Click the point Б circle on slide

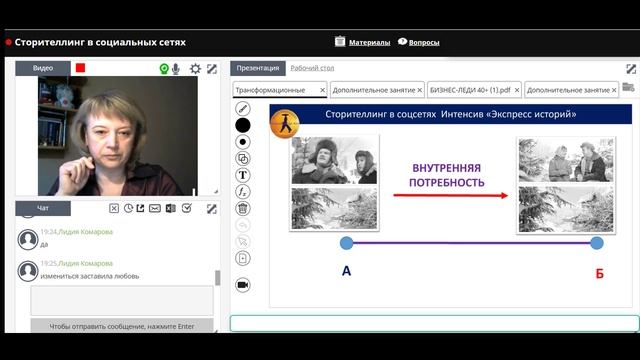coord(597,243)
